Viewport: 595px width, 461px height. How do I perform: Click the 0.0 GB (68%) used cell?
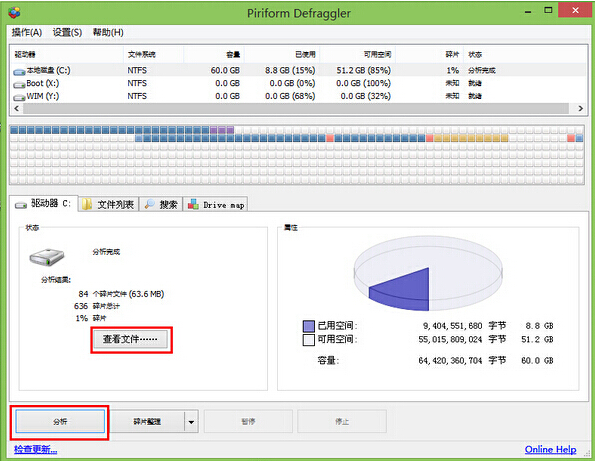pyautogui.click(x=290, y=96)
